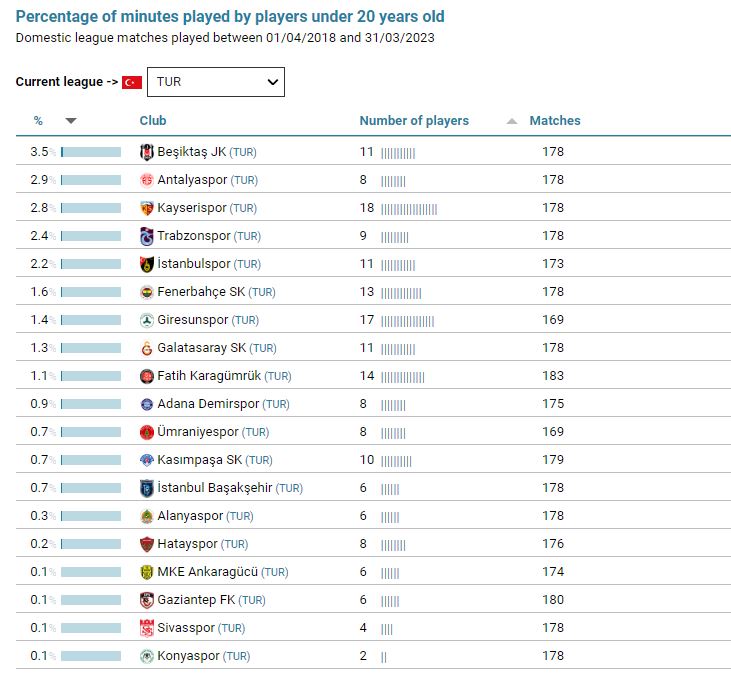Click the Kayserispor club logo
The width and height of the screenshot is (731, 679).
(147, 208)
